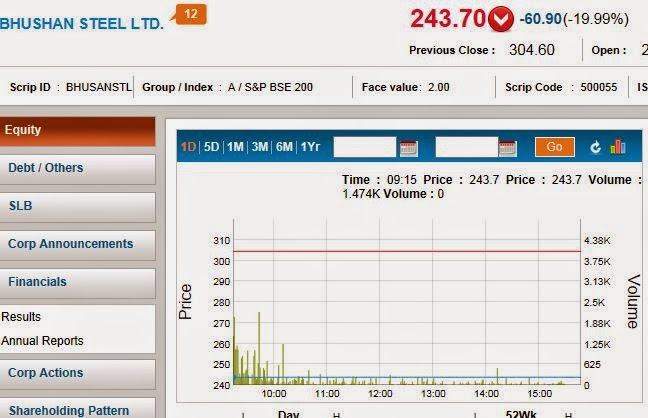Viewport: 648px width, 418px height.
Task: Click the 270 price axis label
Action: point(222,323)
